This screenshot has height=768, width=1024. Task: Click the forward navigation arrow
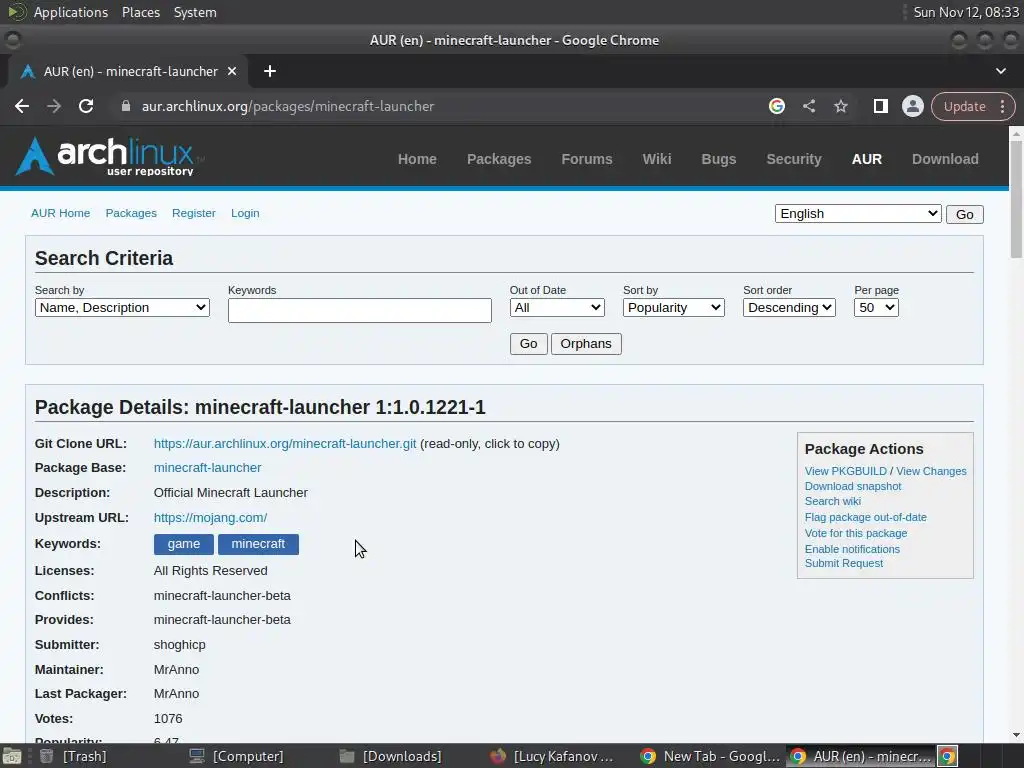54,106
